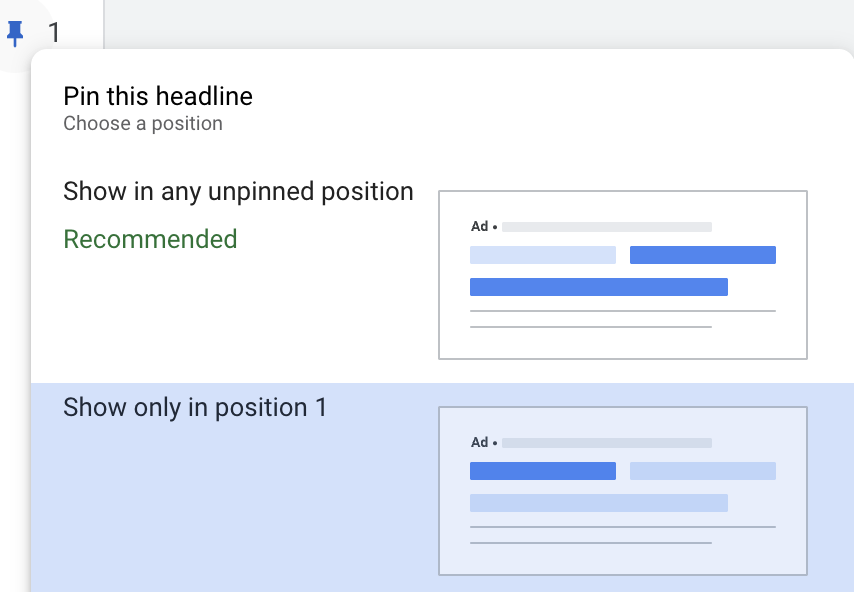This screenshot has width=854, height=592.
Task: Click "Ad" label in the unpinned preview
Action: pyautogui.click(x=480, y=227)
